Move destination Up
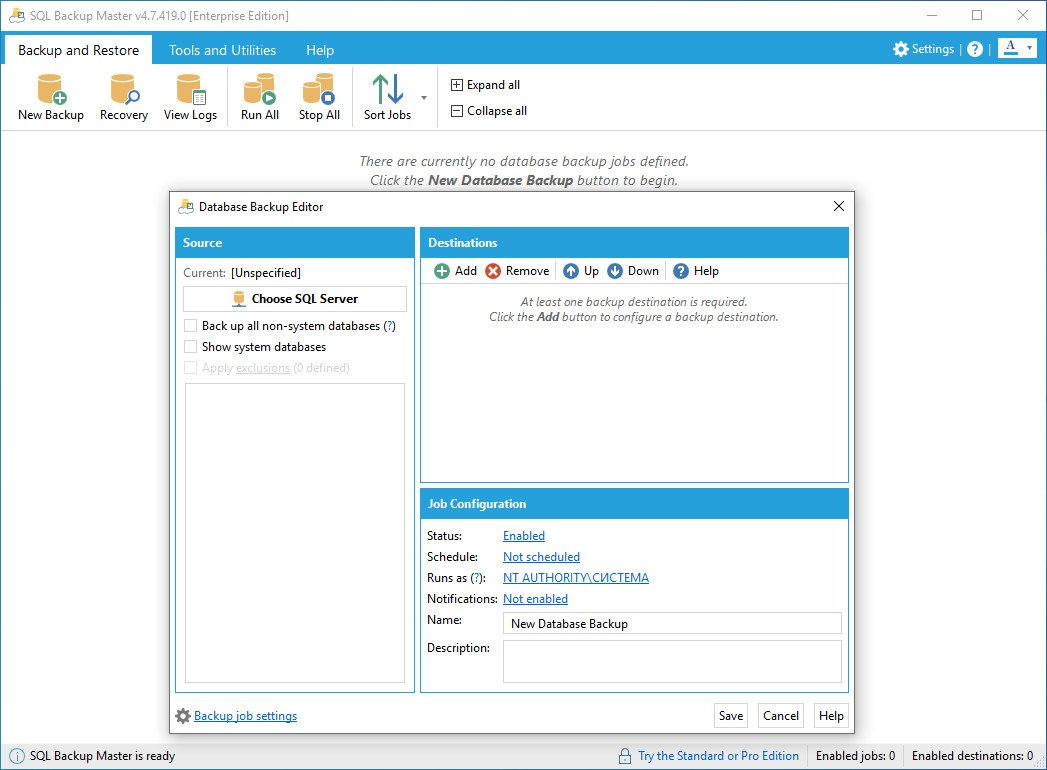The width and height of the screenshot is (1047, 770). pyautogui.click(x=581, y=270)
